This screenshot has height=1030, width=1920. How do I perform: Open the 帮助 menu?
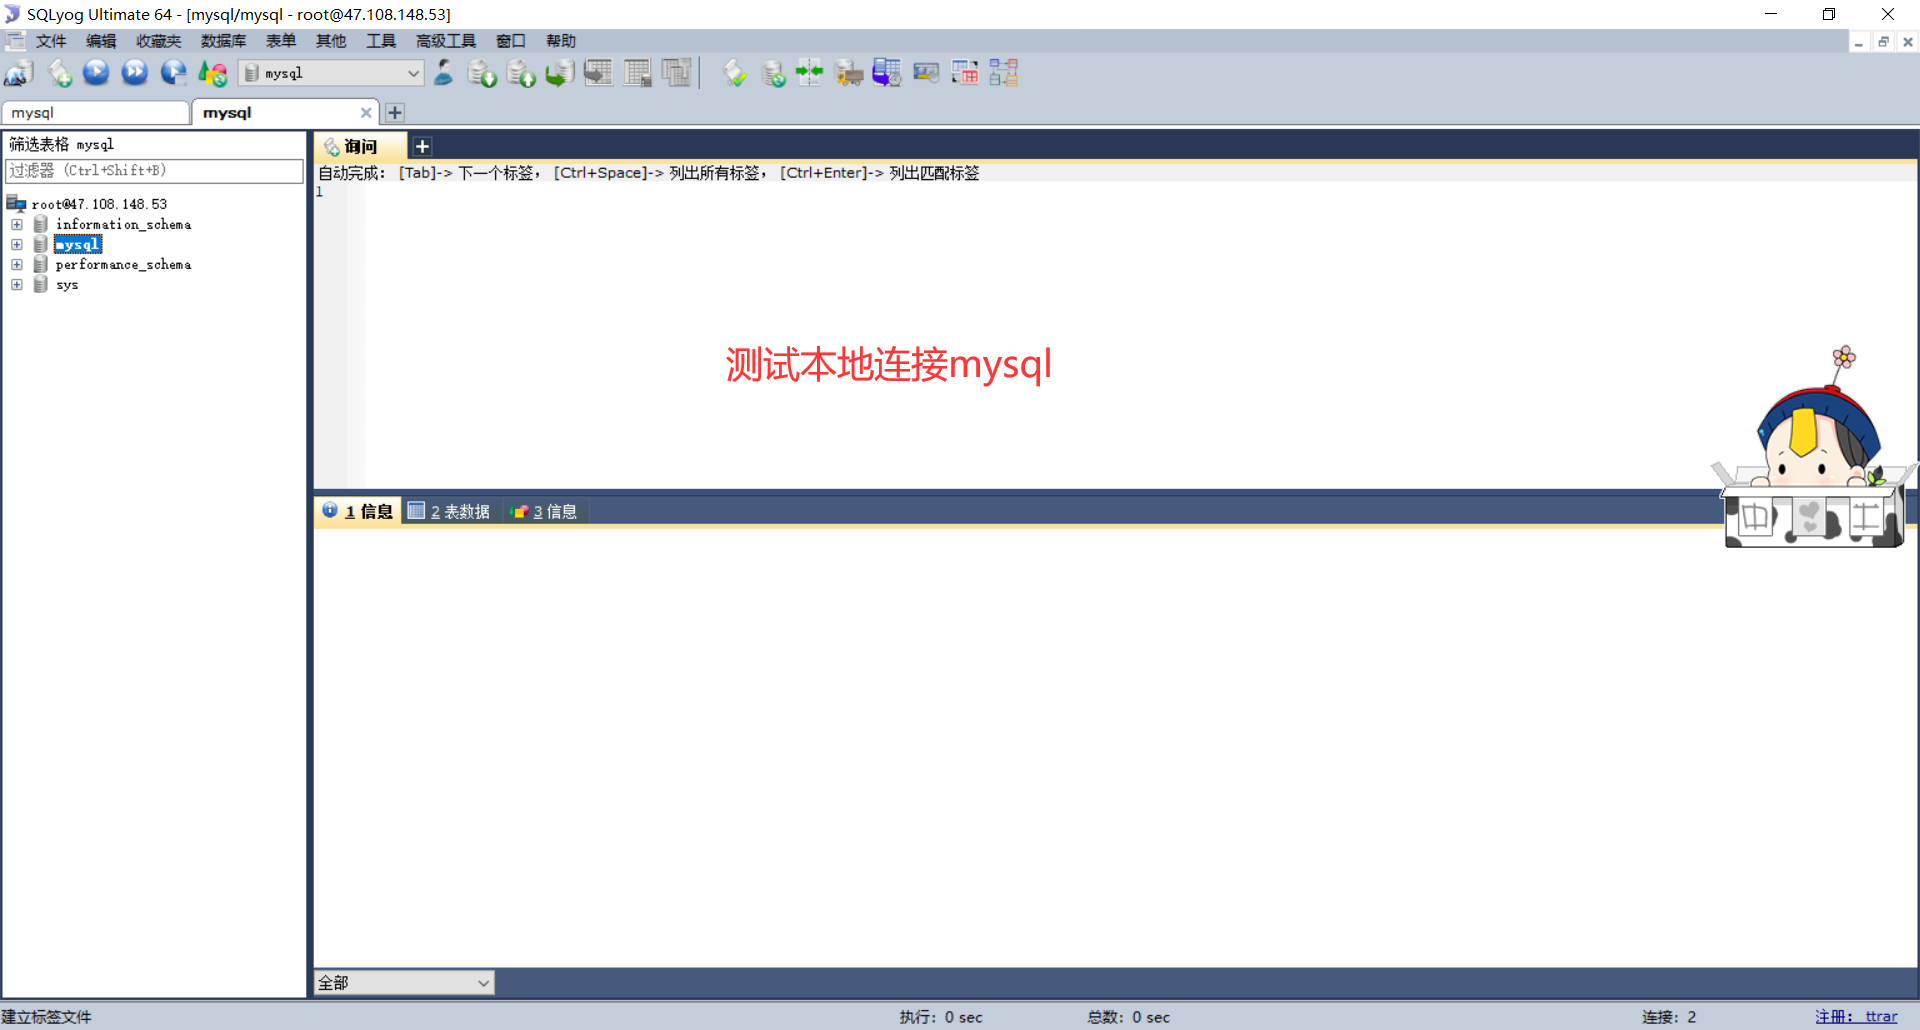coord(561,41)
